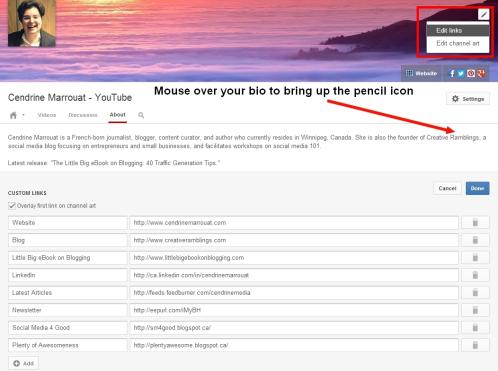Image resolution: width=498 pixels, height=371 pixels.
Task: Click the channel profile photo
Action: (32, 23)
